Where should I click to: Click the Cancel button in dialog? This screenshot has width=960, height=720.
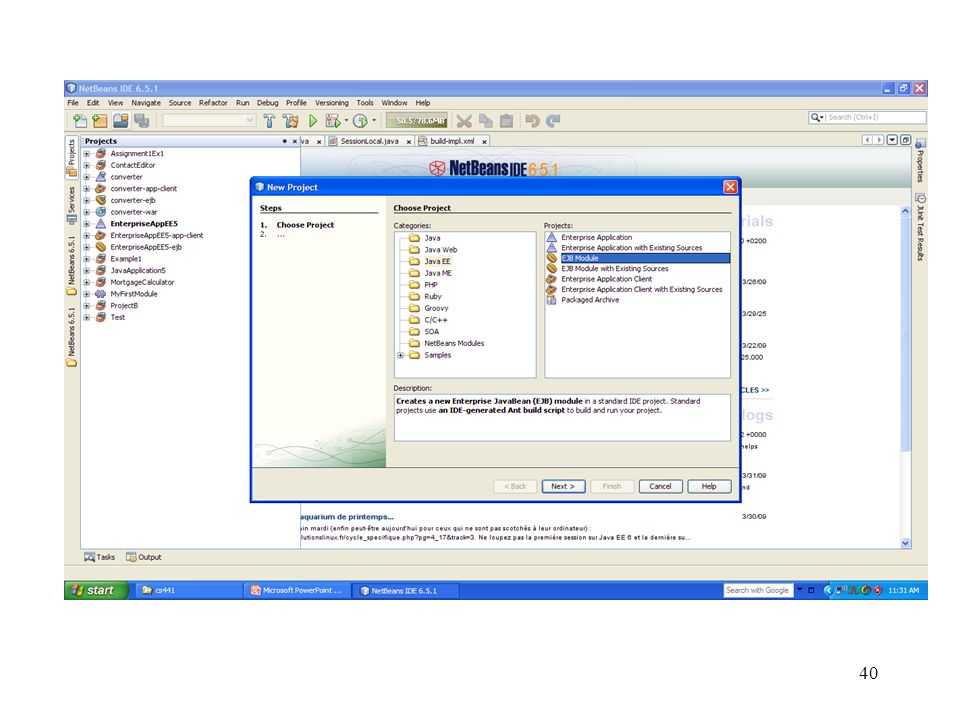point(661,486)
